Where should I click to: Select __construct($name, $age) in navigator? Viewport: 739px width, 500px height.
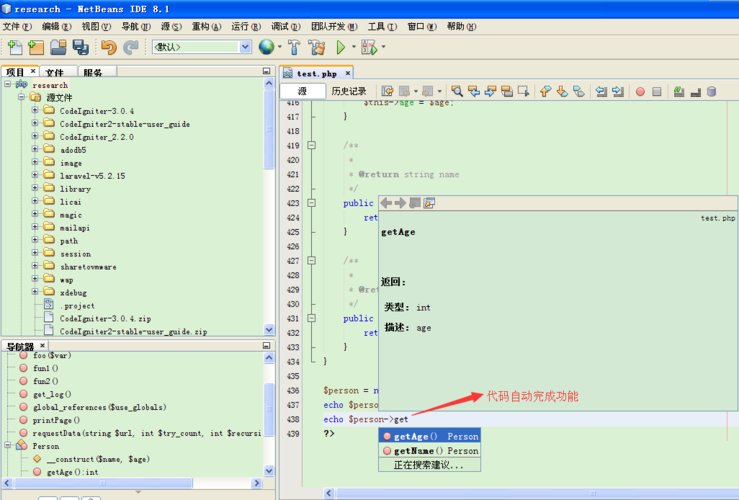pos(98,459)
